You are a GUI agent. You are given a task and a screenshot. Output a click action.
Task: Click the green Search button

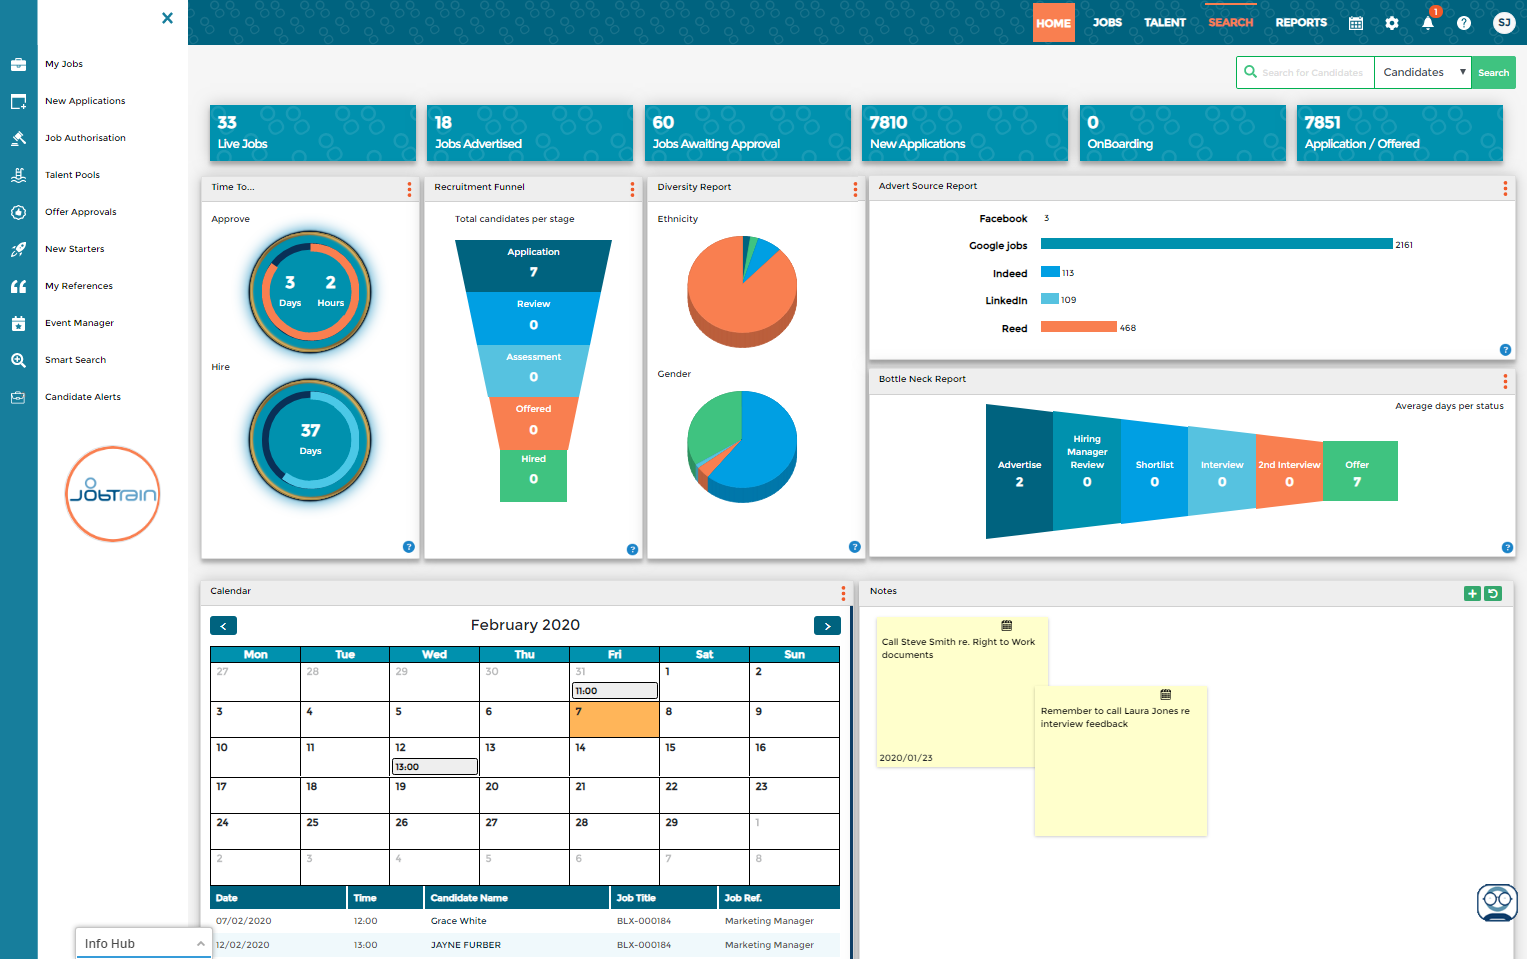(x=1493, y=72)
